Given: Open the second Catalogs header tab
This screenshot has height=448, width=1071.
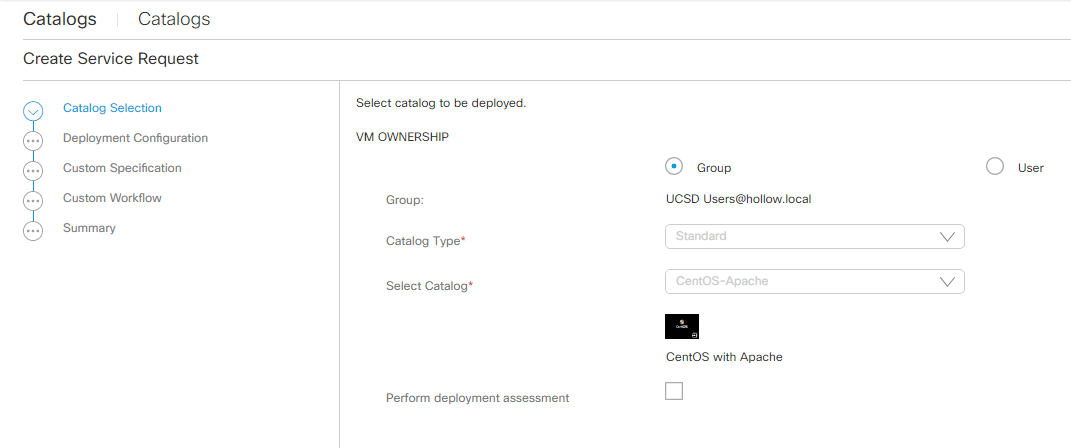Looking at the screenshot, I should [174, 19].
